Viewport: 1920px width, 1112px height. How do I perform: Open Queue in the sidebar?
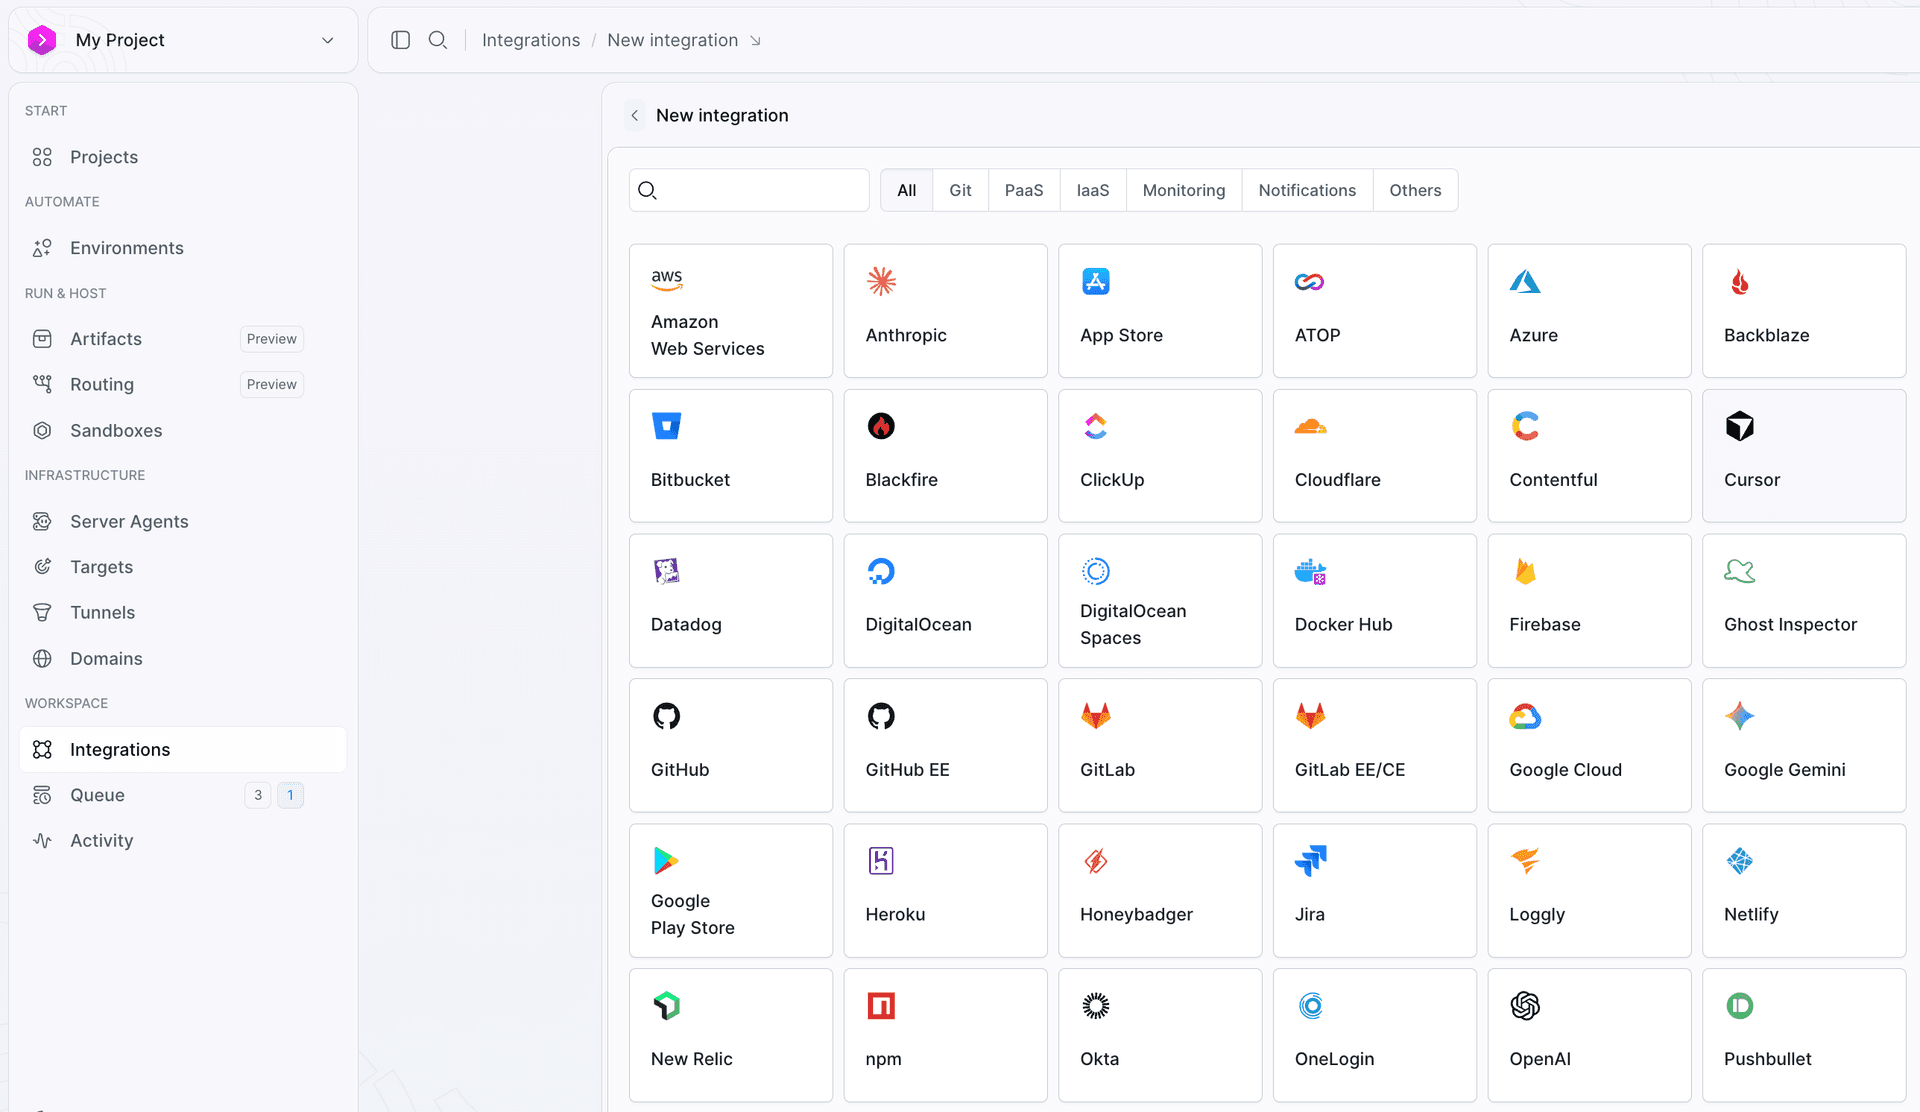[x=183, y=795]
